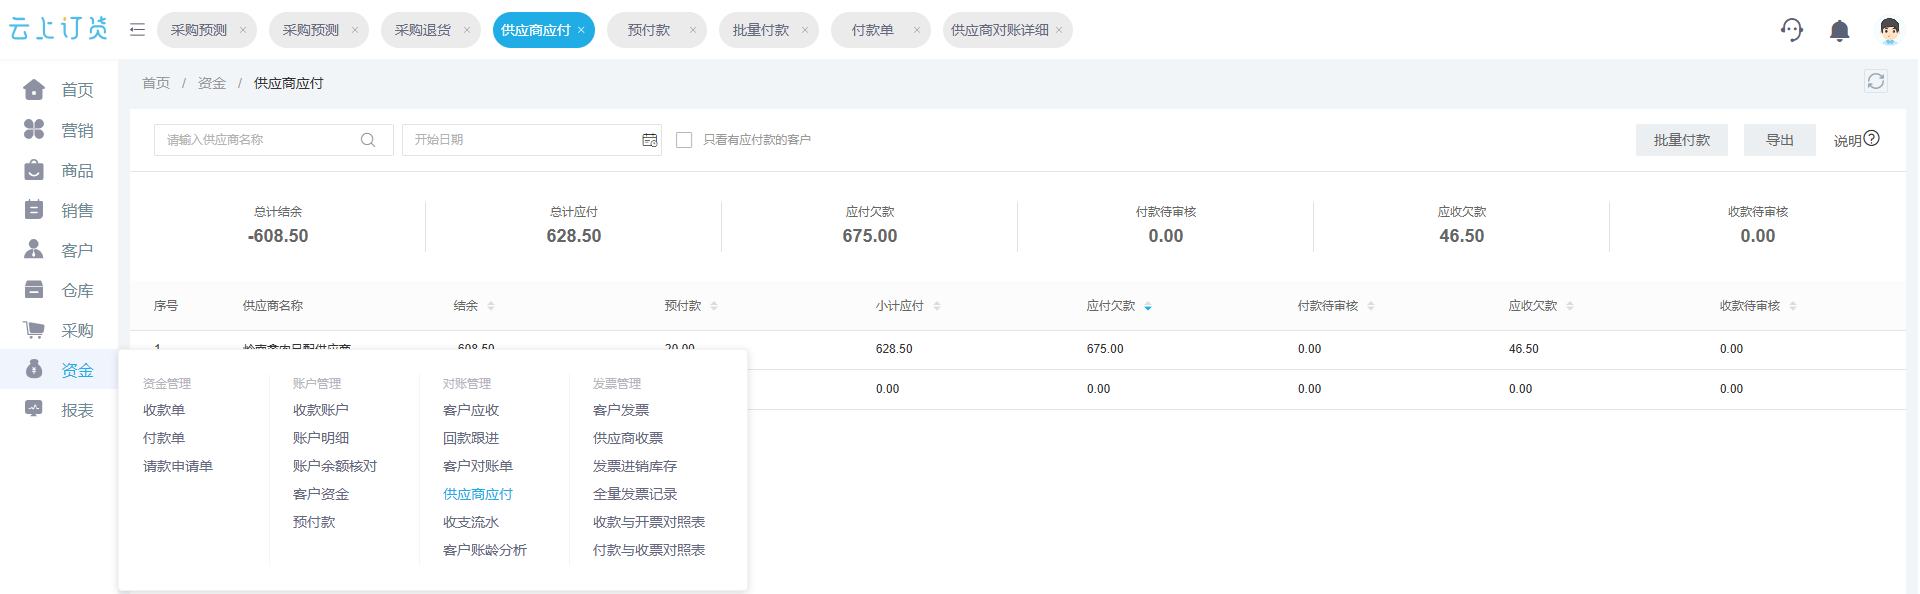Open 收支流水 menu entry
Screen dimensions: 1920x594
471,522
